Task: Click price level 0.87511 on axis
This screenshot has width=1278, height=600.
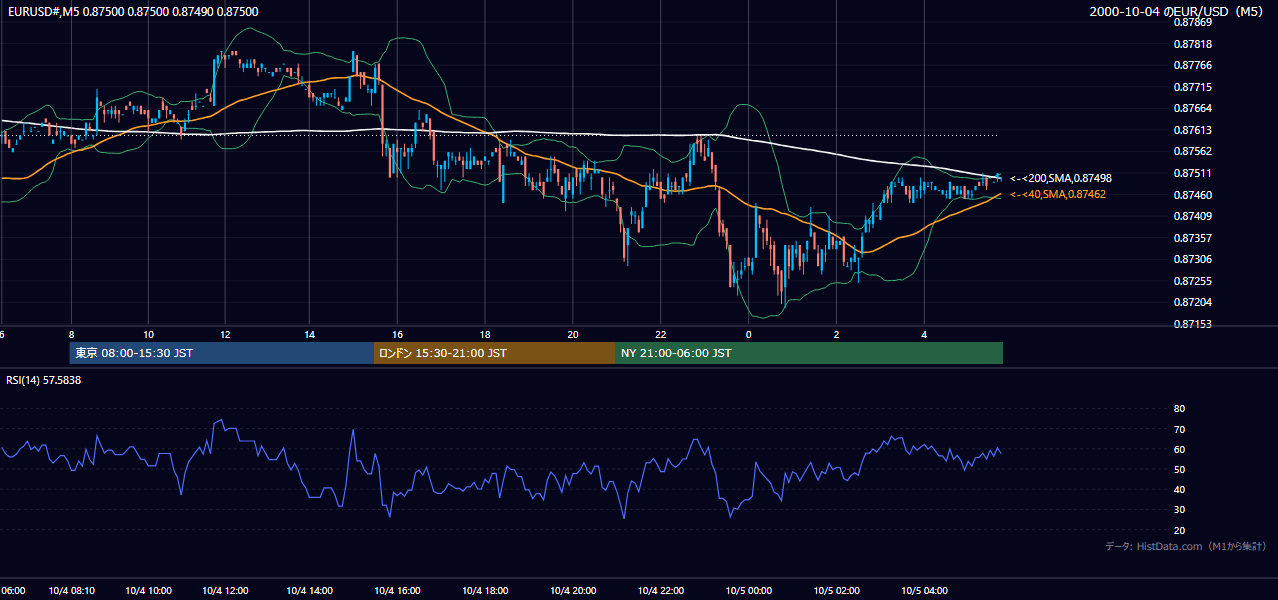Action: (1192, 173)
